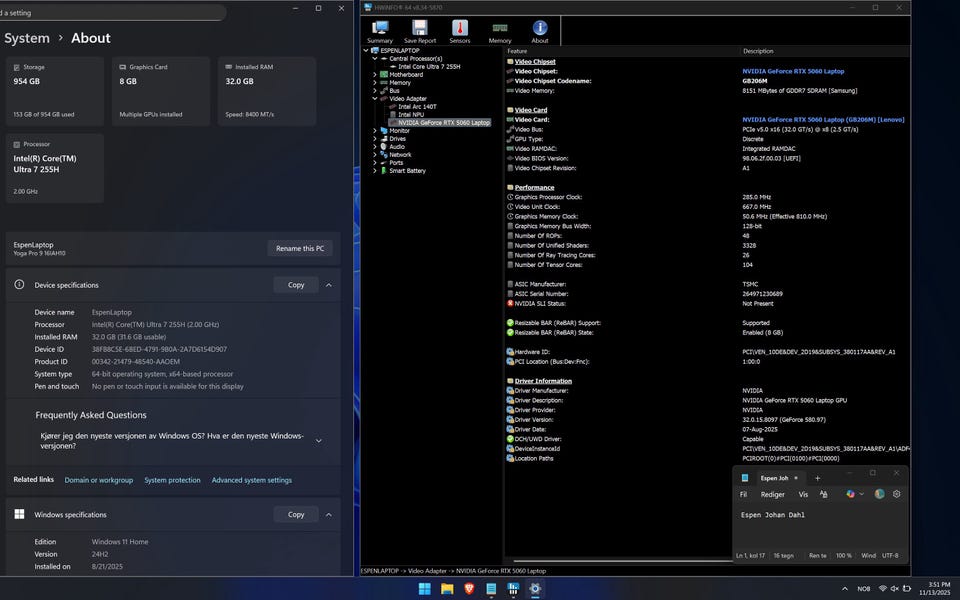Open Notepad settings gear icon
Viewport: 960px width, 600px height.
(897, 494)
